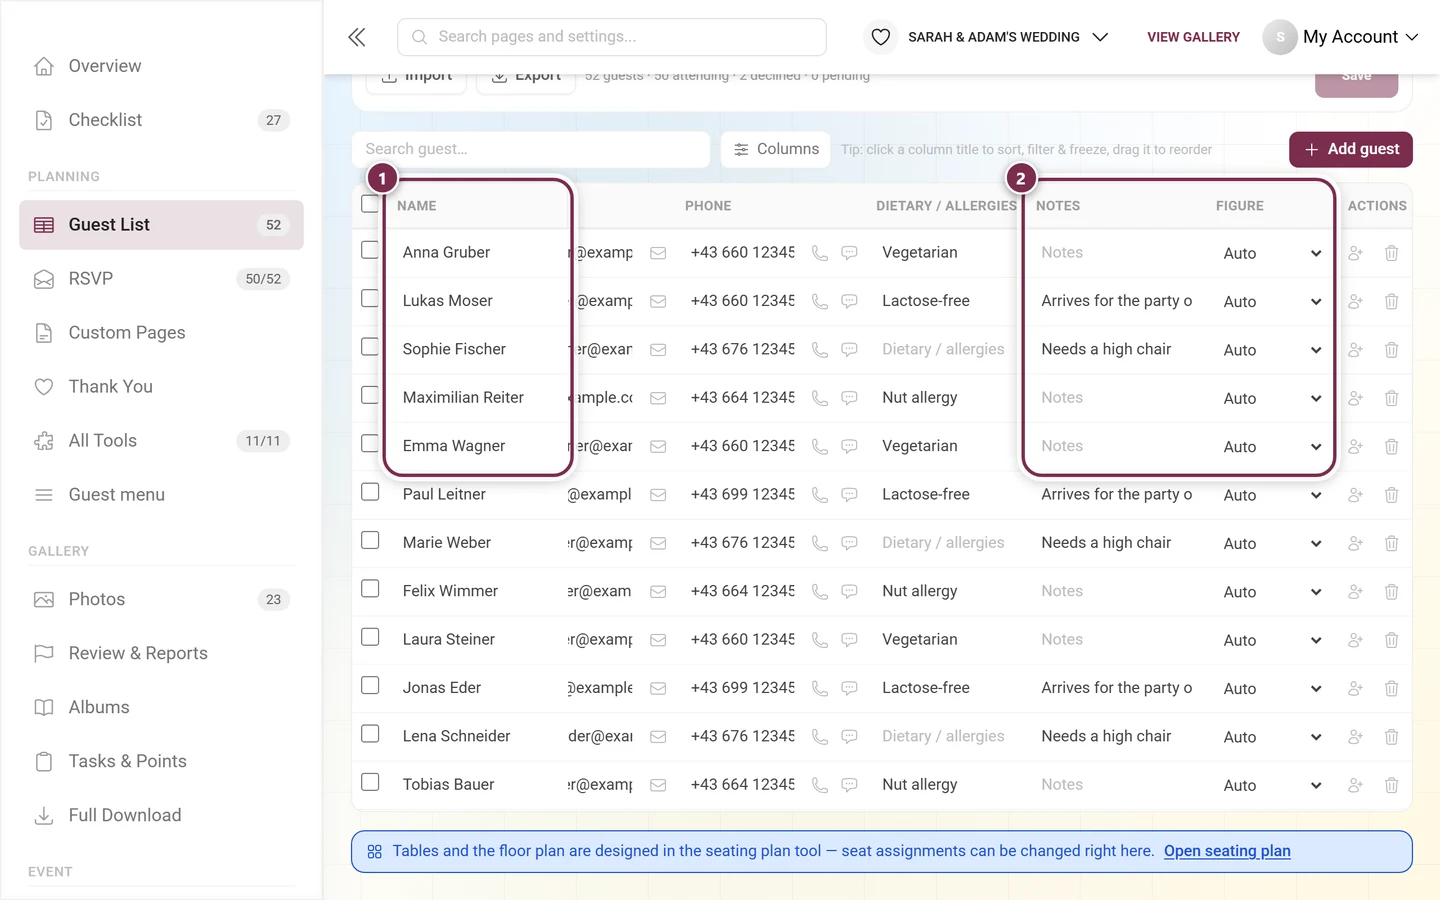Screen dimensions: 1440x900
Task: Sort by the Dietary / Allergies column header
Action: 946,206
